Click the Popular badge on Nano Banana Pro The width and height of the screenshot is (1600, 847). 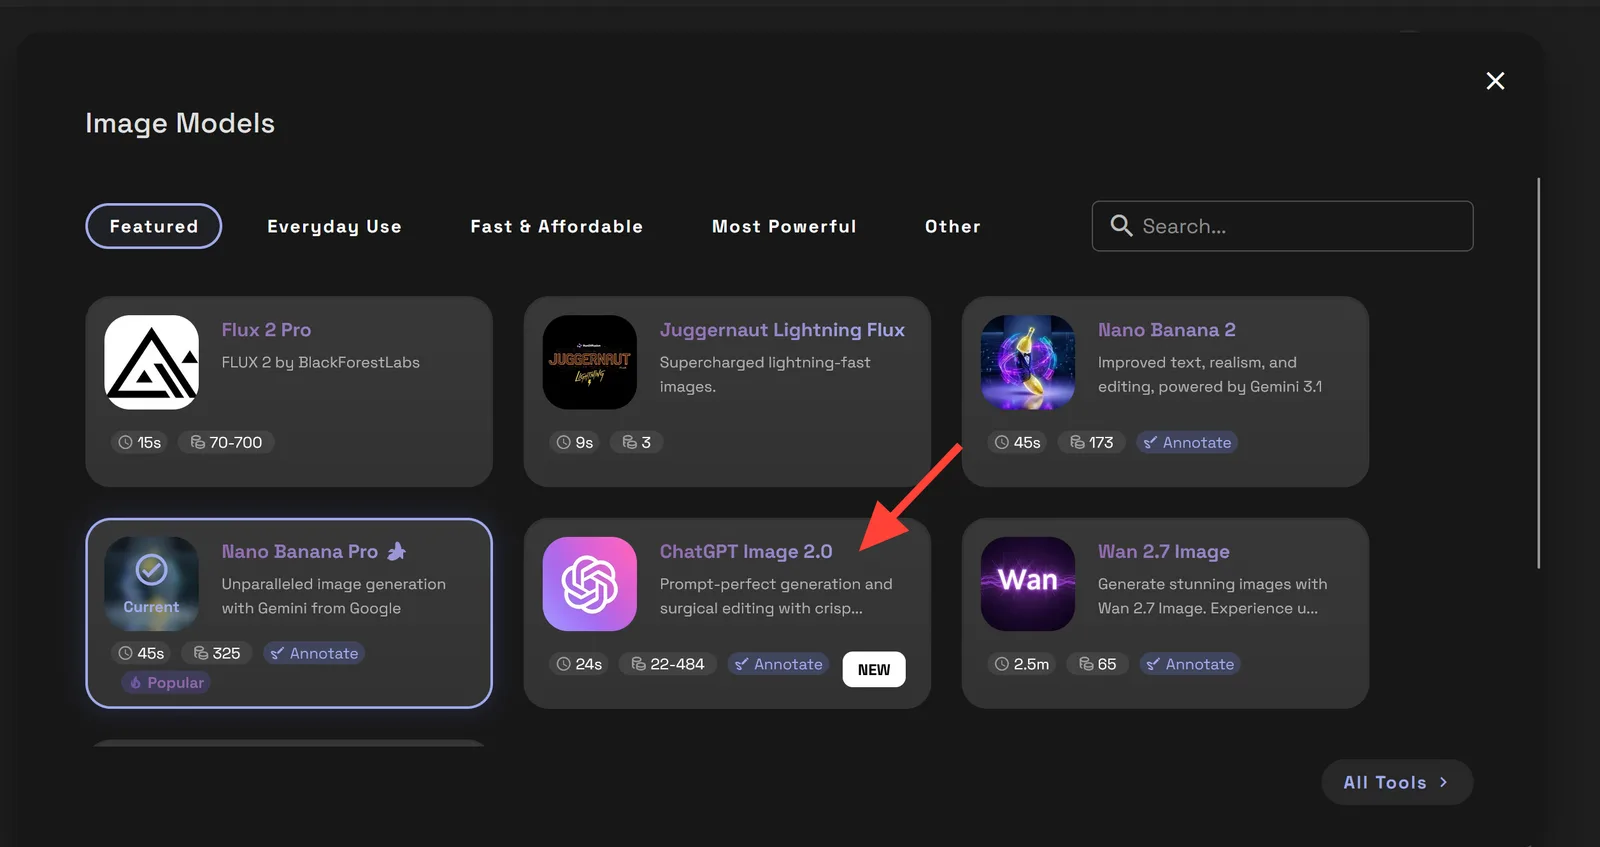[x=166, y=683]
